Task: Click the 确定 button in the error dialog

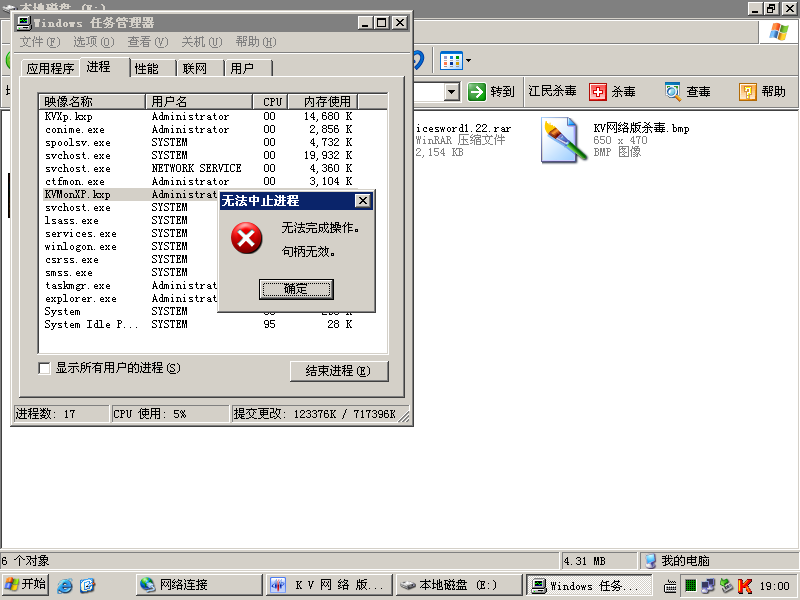Action: tap(296, 289)
